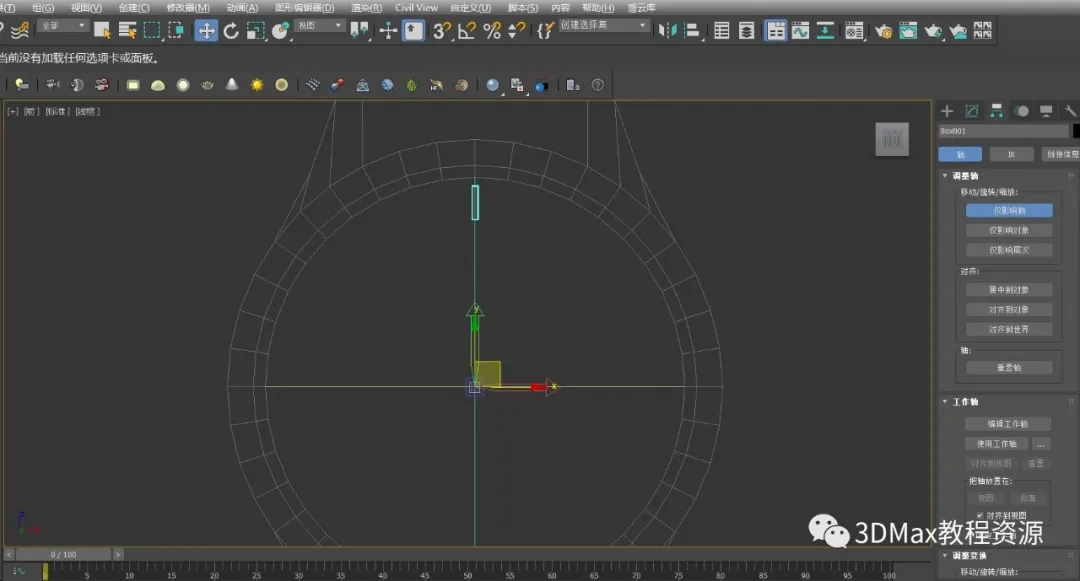Click the front view cube 前

pyautogui.click(x=892, y=139)
